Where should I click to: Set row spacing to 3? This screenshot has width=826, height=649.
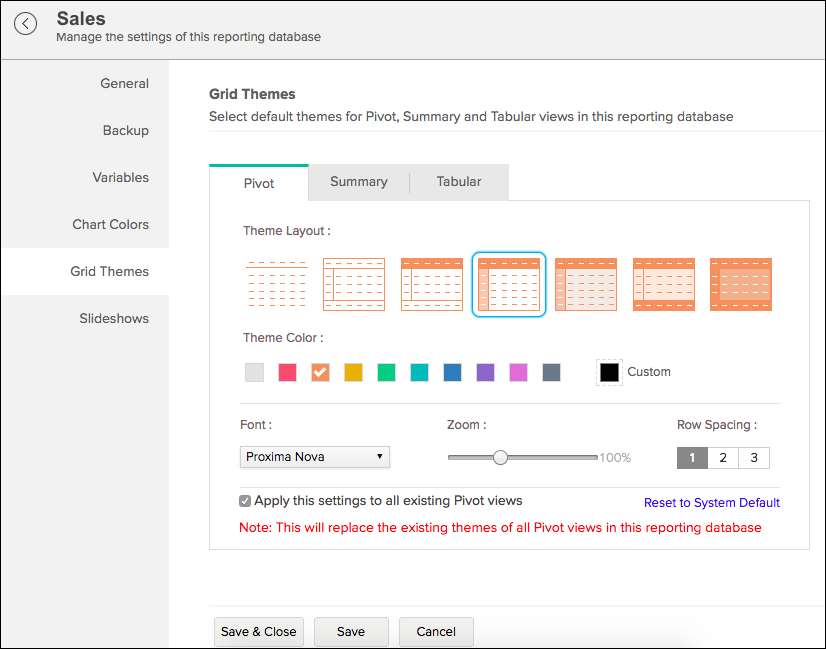(x=754, y=458)
